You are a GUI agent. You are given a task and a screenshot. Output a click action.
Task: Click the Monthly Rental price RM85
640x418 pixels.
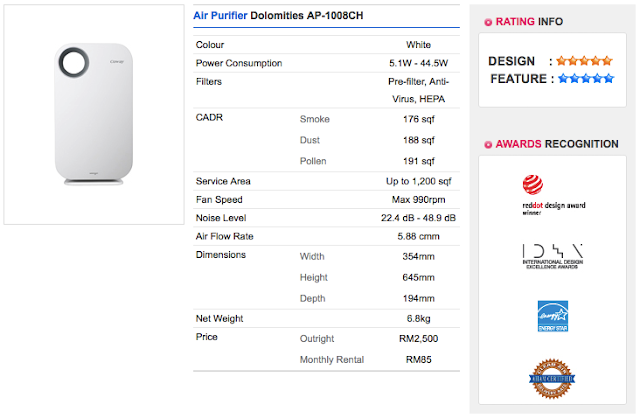coord(418,360)
